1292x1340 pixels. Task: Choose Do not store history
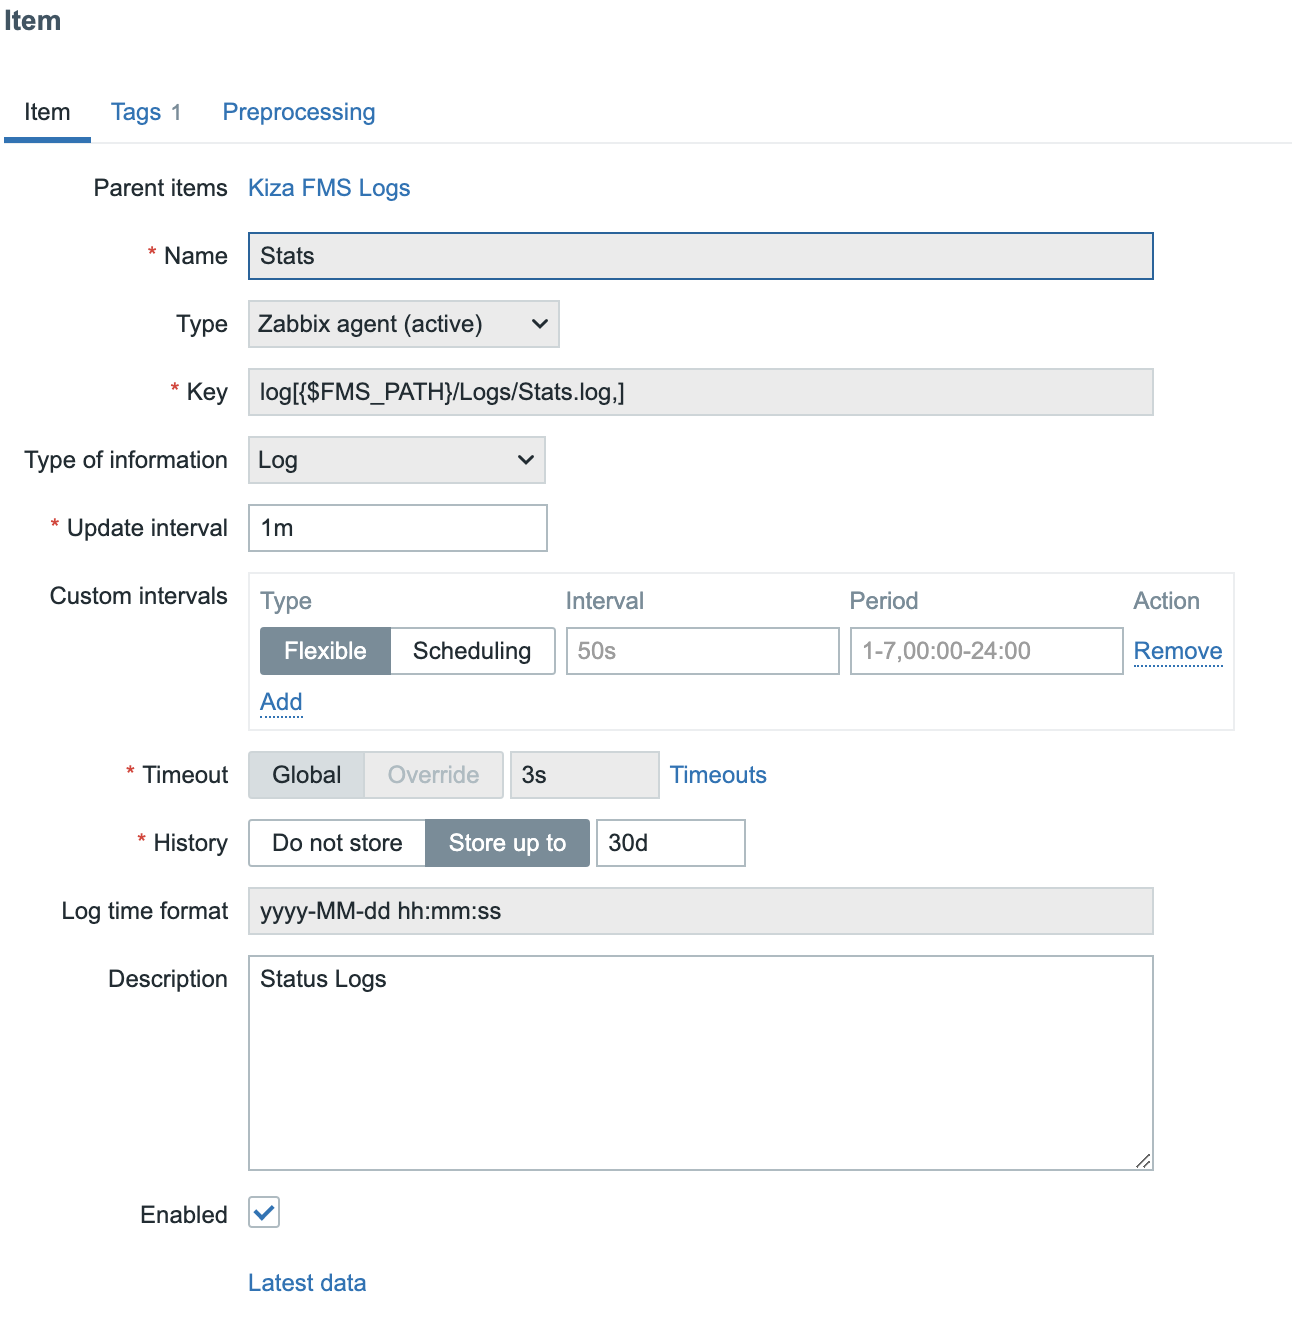pyautogui.click(x=337, y=843)
